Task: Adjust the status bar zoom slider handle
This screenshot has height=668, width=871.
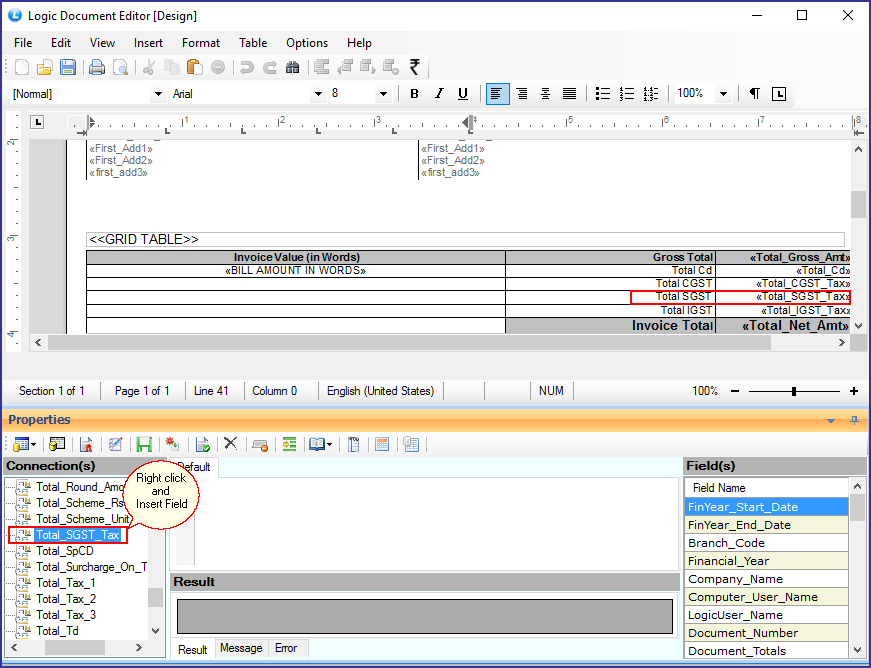Action: pyautogui.click(x=794, y=391)
